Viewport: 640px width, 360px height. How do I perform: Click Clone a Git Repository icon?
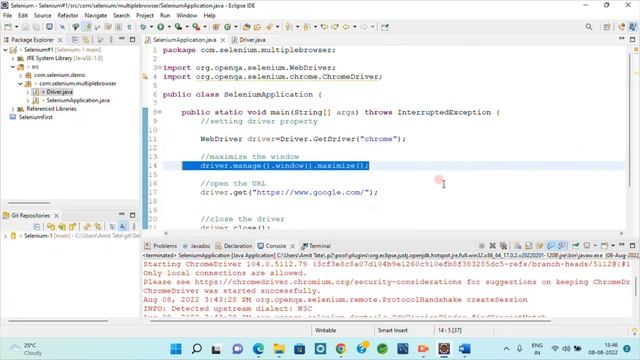click(x=62, y=227)
